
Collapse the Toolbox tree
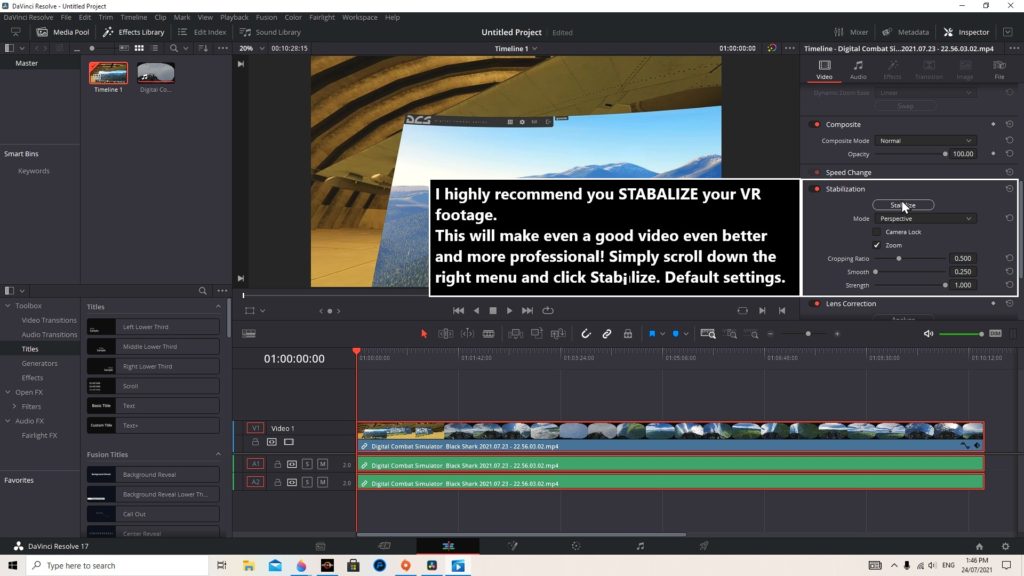[x=8, y=306]
